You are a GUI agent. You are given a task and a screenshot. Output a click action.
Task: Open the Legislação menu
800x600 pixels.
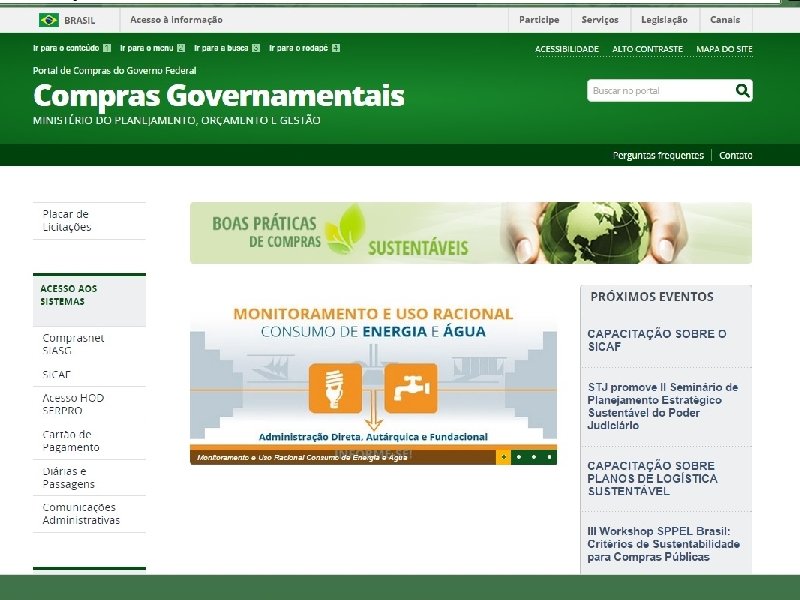click(x=664, y=20)
